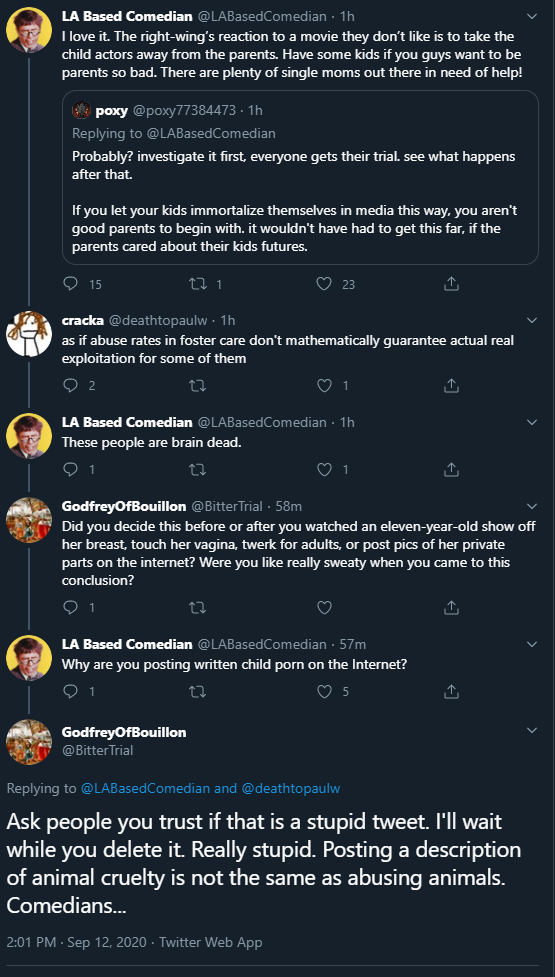This screenshot has height=977, width=555.
Task: Open chevron menu on the 57m tweet
Action: 532,644
